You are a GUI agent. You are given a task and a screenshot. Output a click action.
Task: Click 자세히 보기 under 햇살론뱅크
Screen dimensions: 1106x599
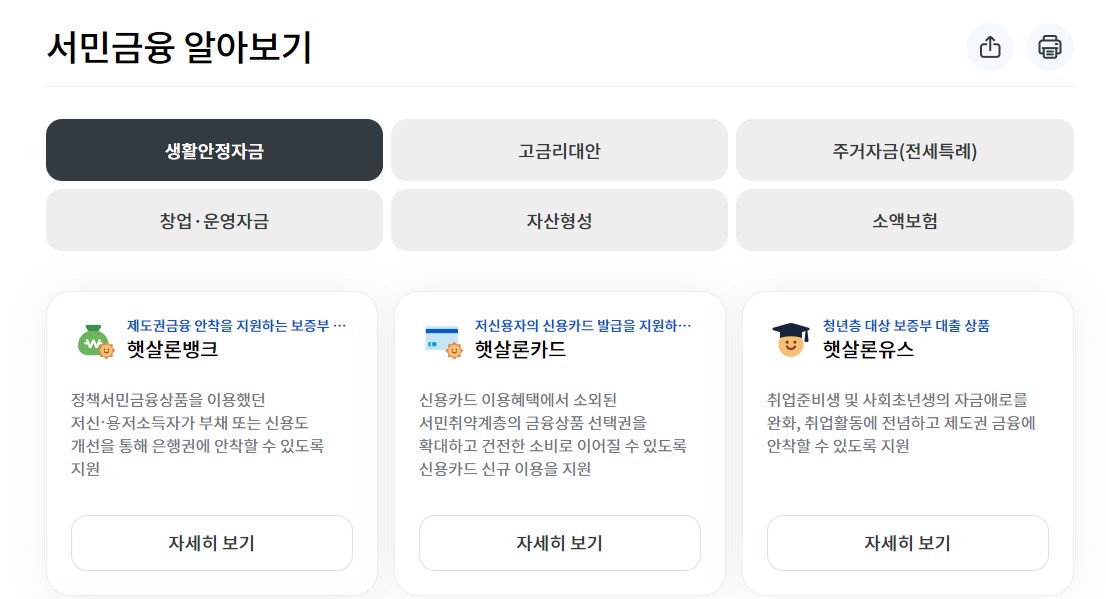tap(211, 543)
